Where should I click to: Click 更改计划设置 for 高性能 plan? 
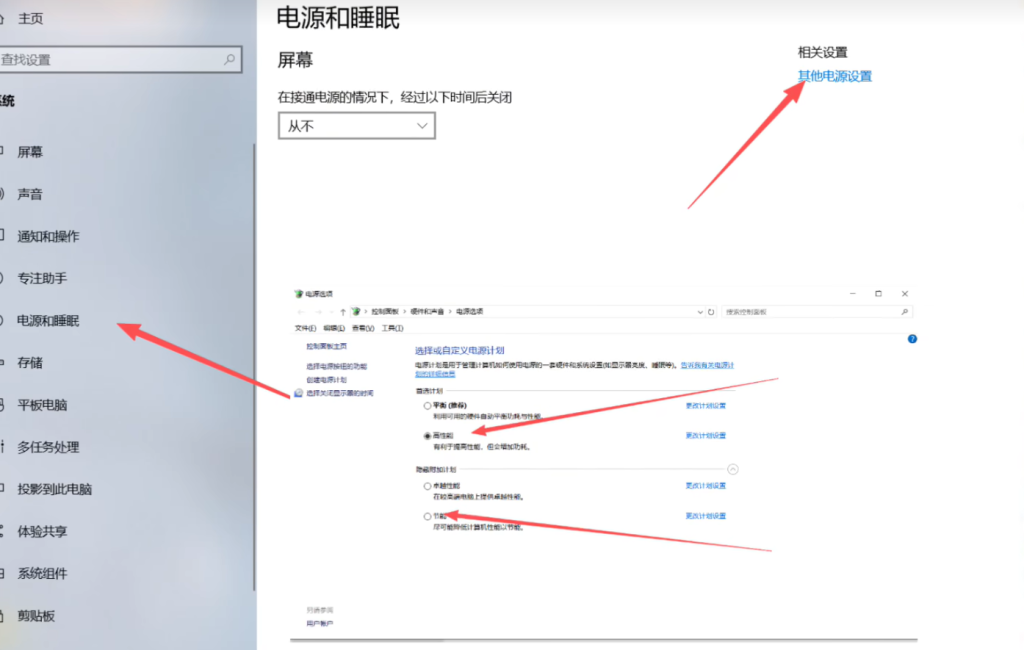click(705, 436)
